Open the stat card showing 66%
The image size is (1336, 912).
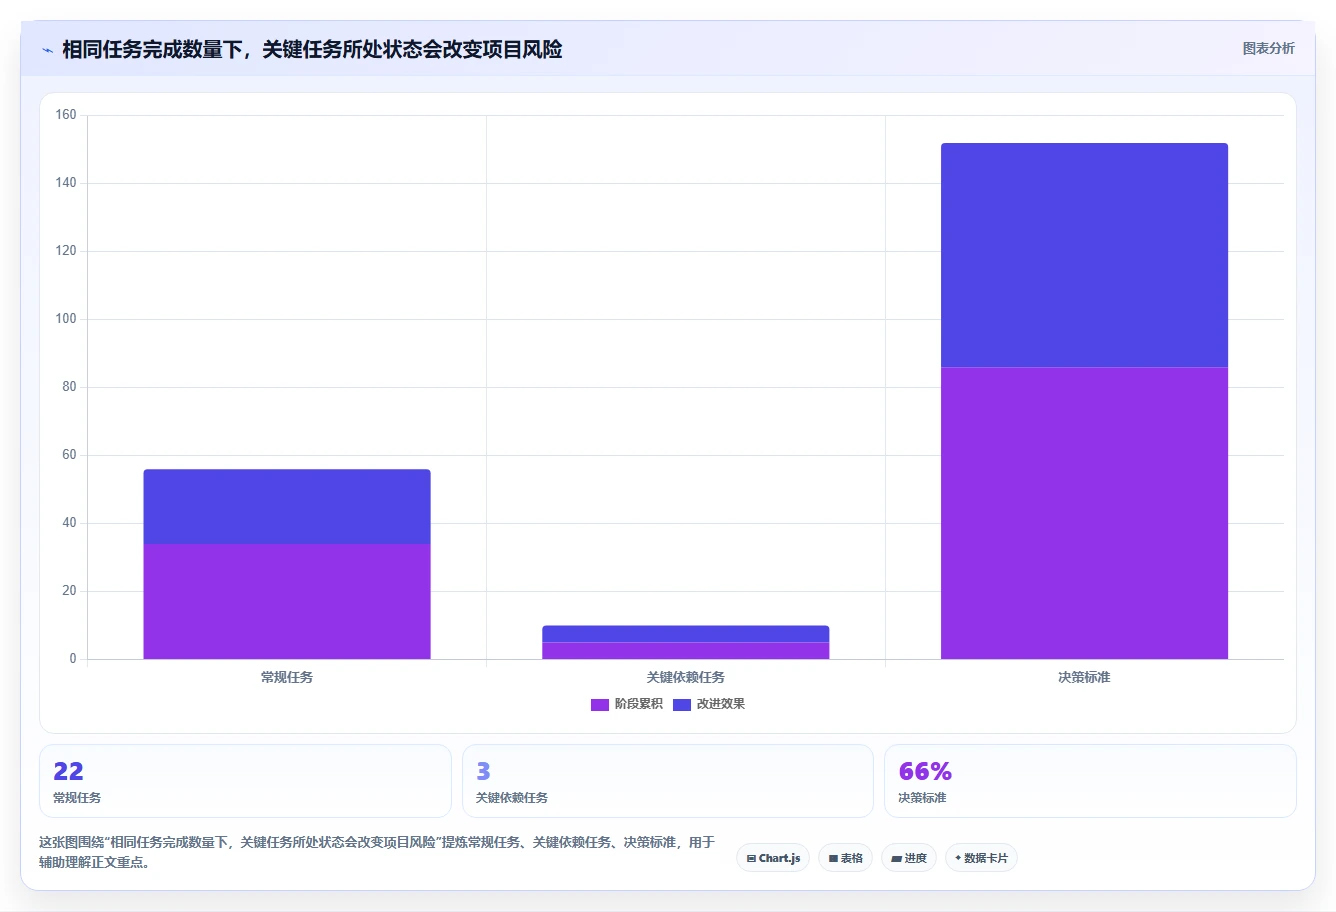point(1090,781)
